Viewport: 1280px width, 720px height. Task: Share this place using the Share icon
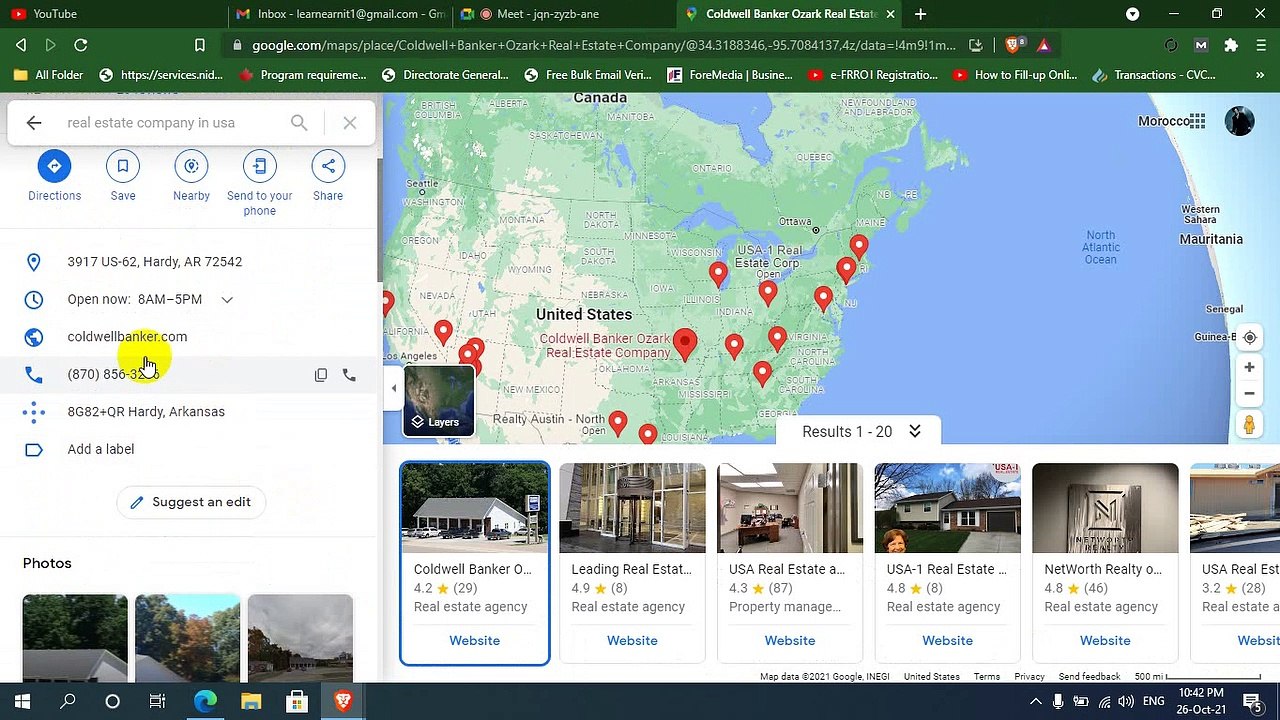coord(328,166)
